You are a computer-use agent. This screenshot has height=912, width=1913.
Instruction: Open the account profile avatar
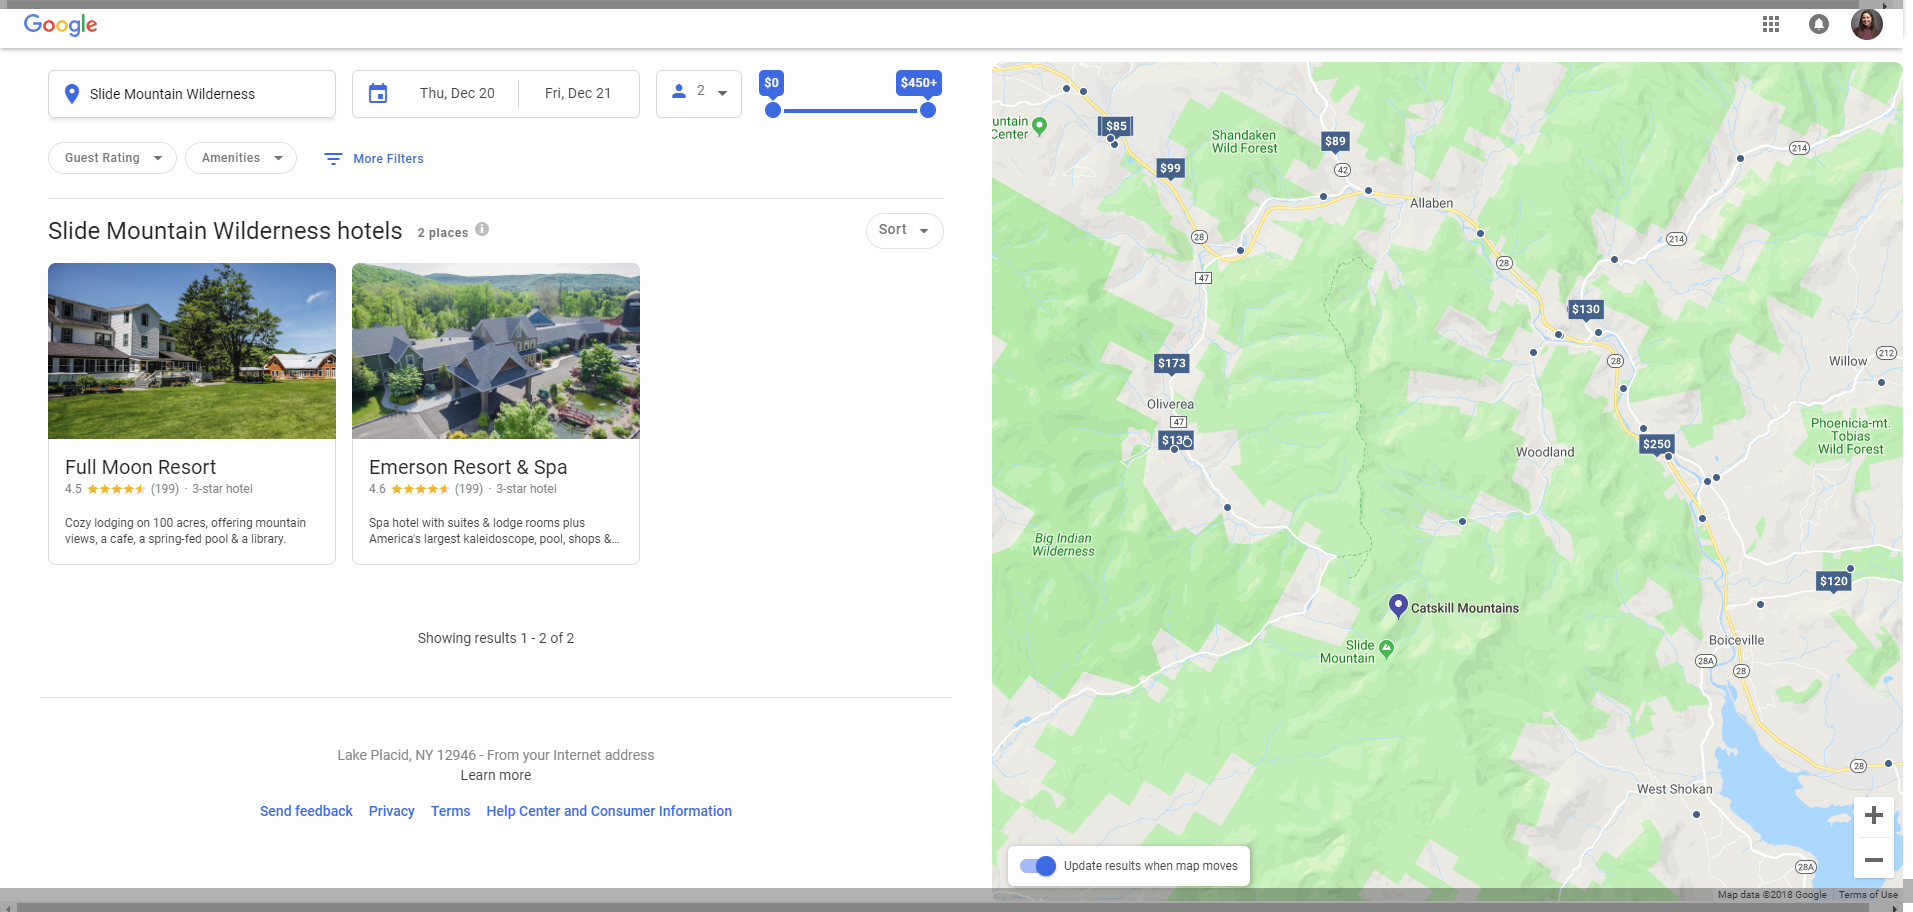(1867, 24)
